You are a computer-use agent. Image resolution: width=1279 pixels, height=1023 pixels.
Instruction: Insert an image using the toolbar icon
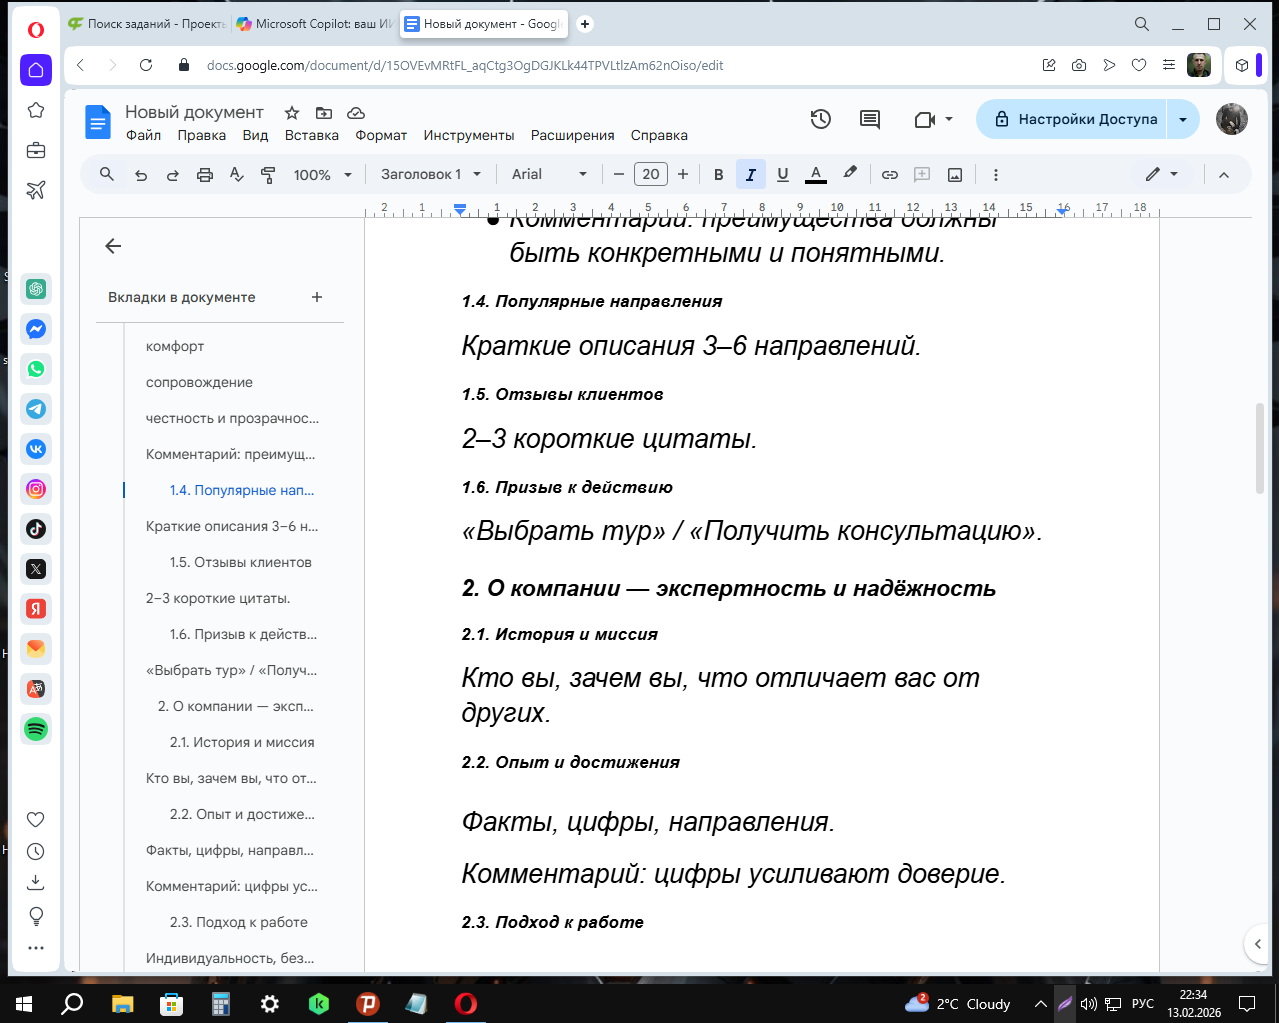click(953, 174)
